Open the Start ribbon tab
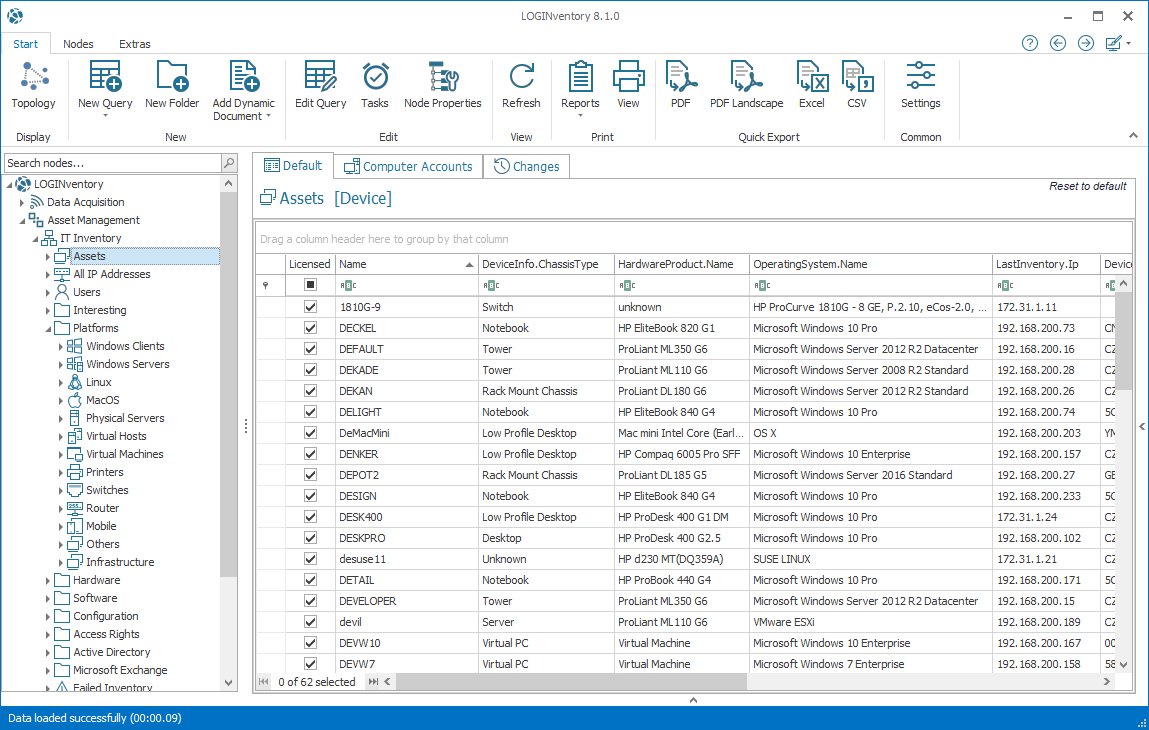The image size is (1149, 730). tap(26, 44)
